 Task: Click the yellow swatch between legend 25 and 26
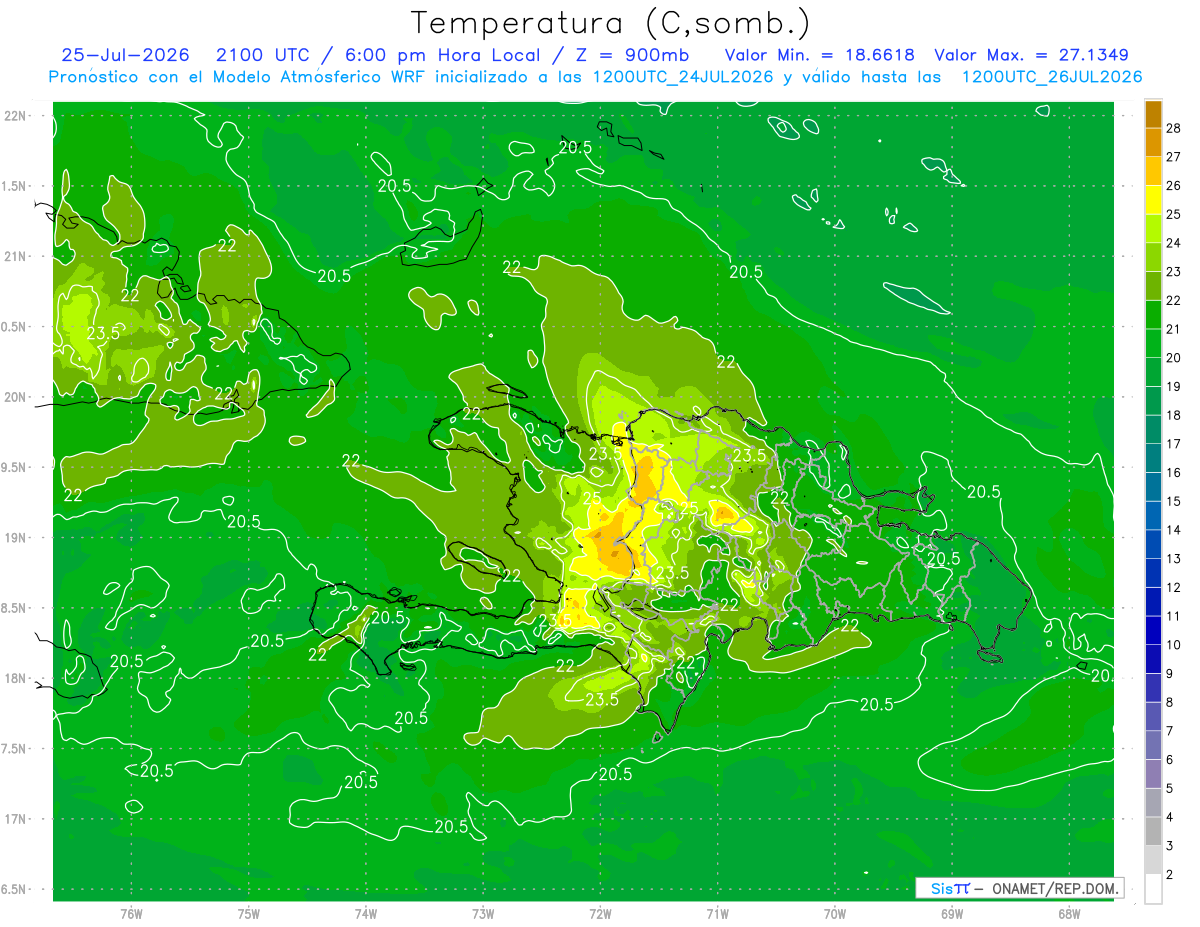click(1153, 200)
